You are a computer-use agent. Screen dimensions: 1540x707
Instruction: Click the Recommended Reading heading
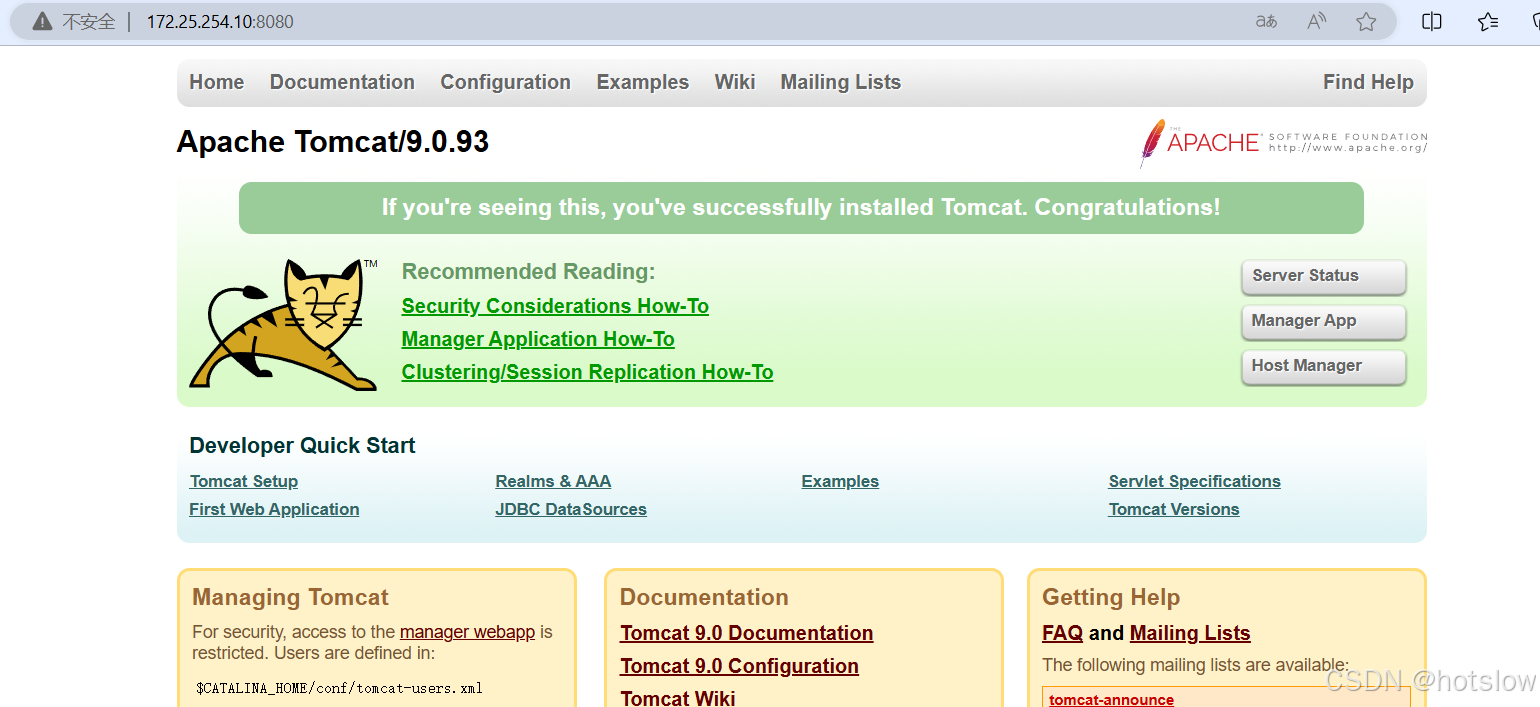point(528,272)
